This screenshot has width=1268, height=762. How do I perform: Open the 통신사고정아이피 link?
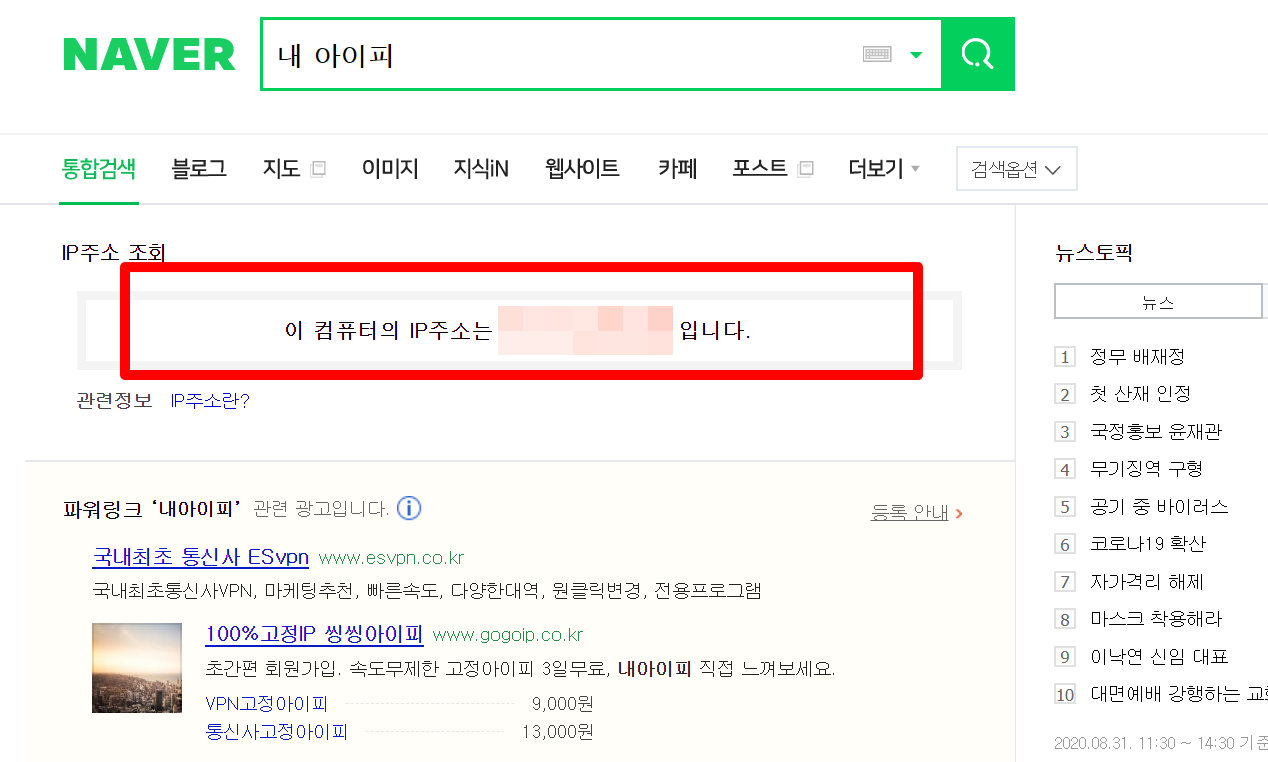tap(277, 732)
